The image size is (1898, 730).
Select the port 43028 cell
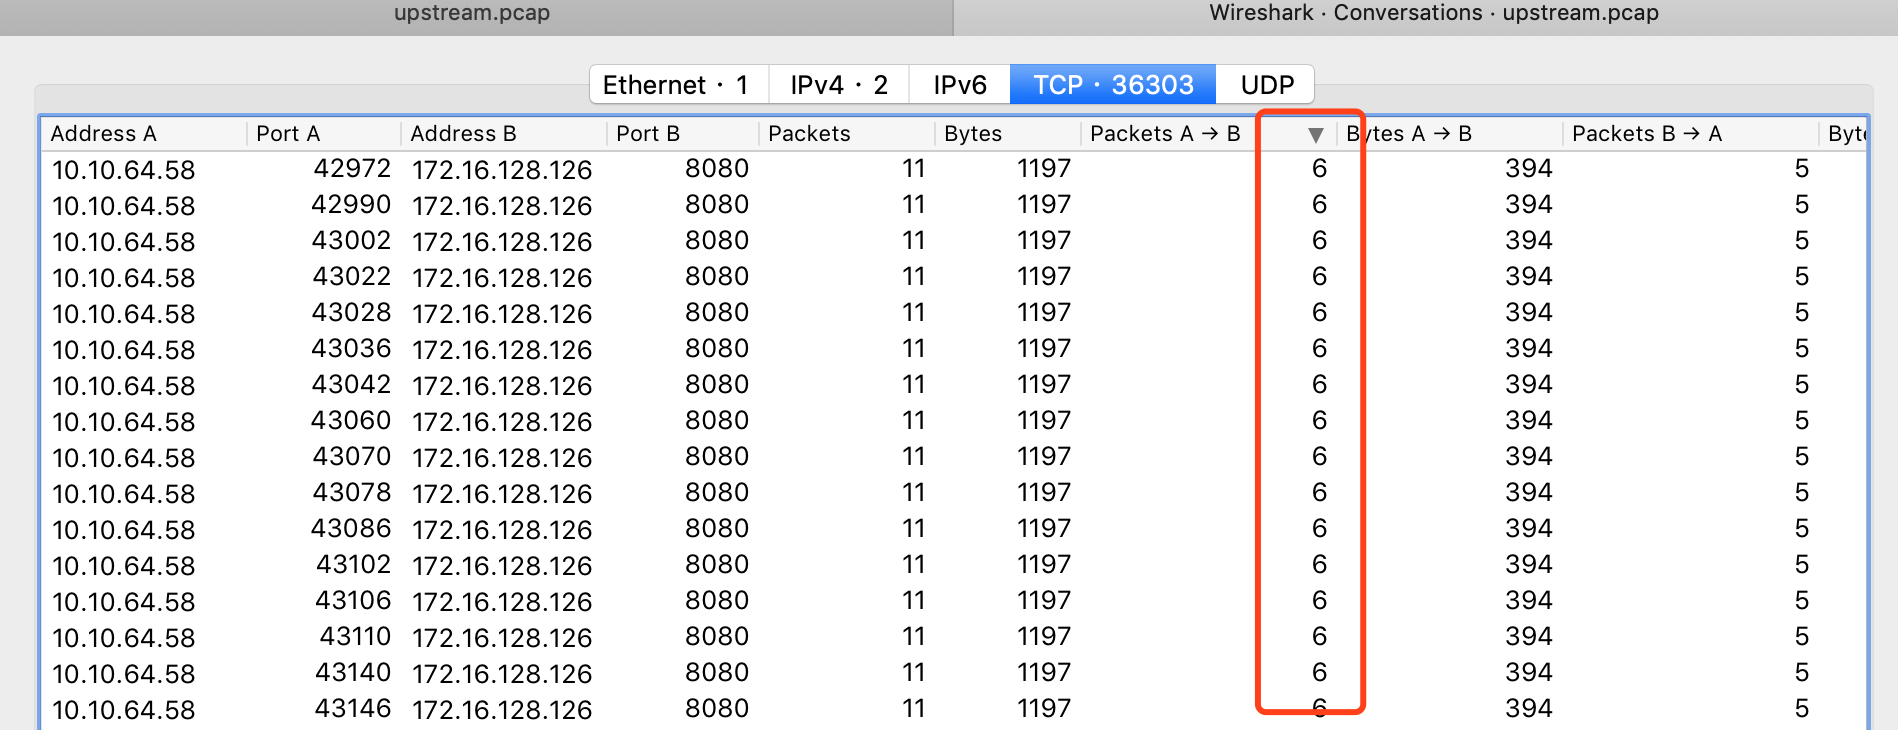tap(351, 313)
